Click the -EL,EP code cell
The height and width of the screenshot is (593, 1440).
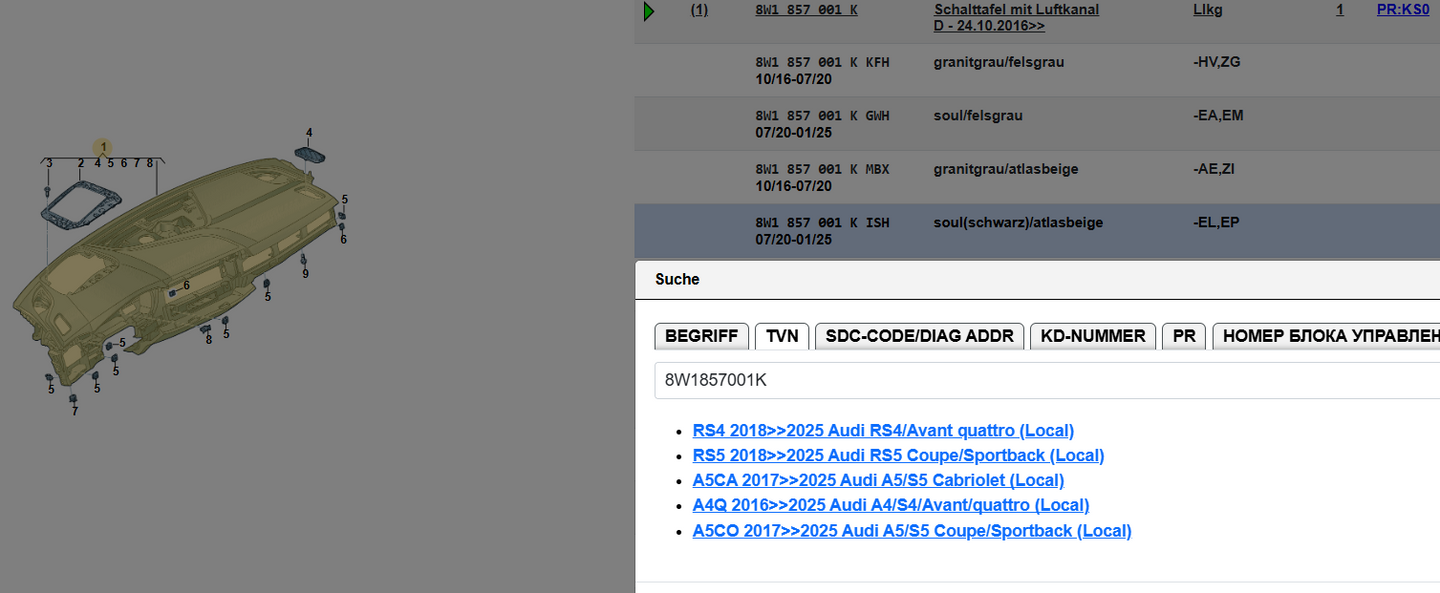click(x=1215, y=222)
